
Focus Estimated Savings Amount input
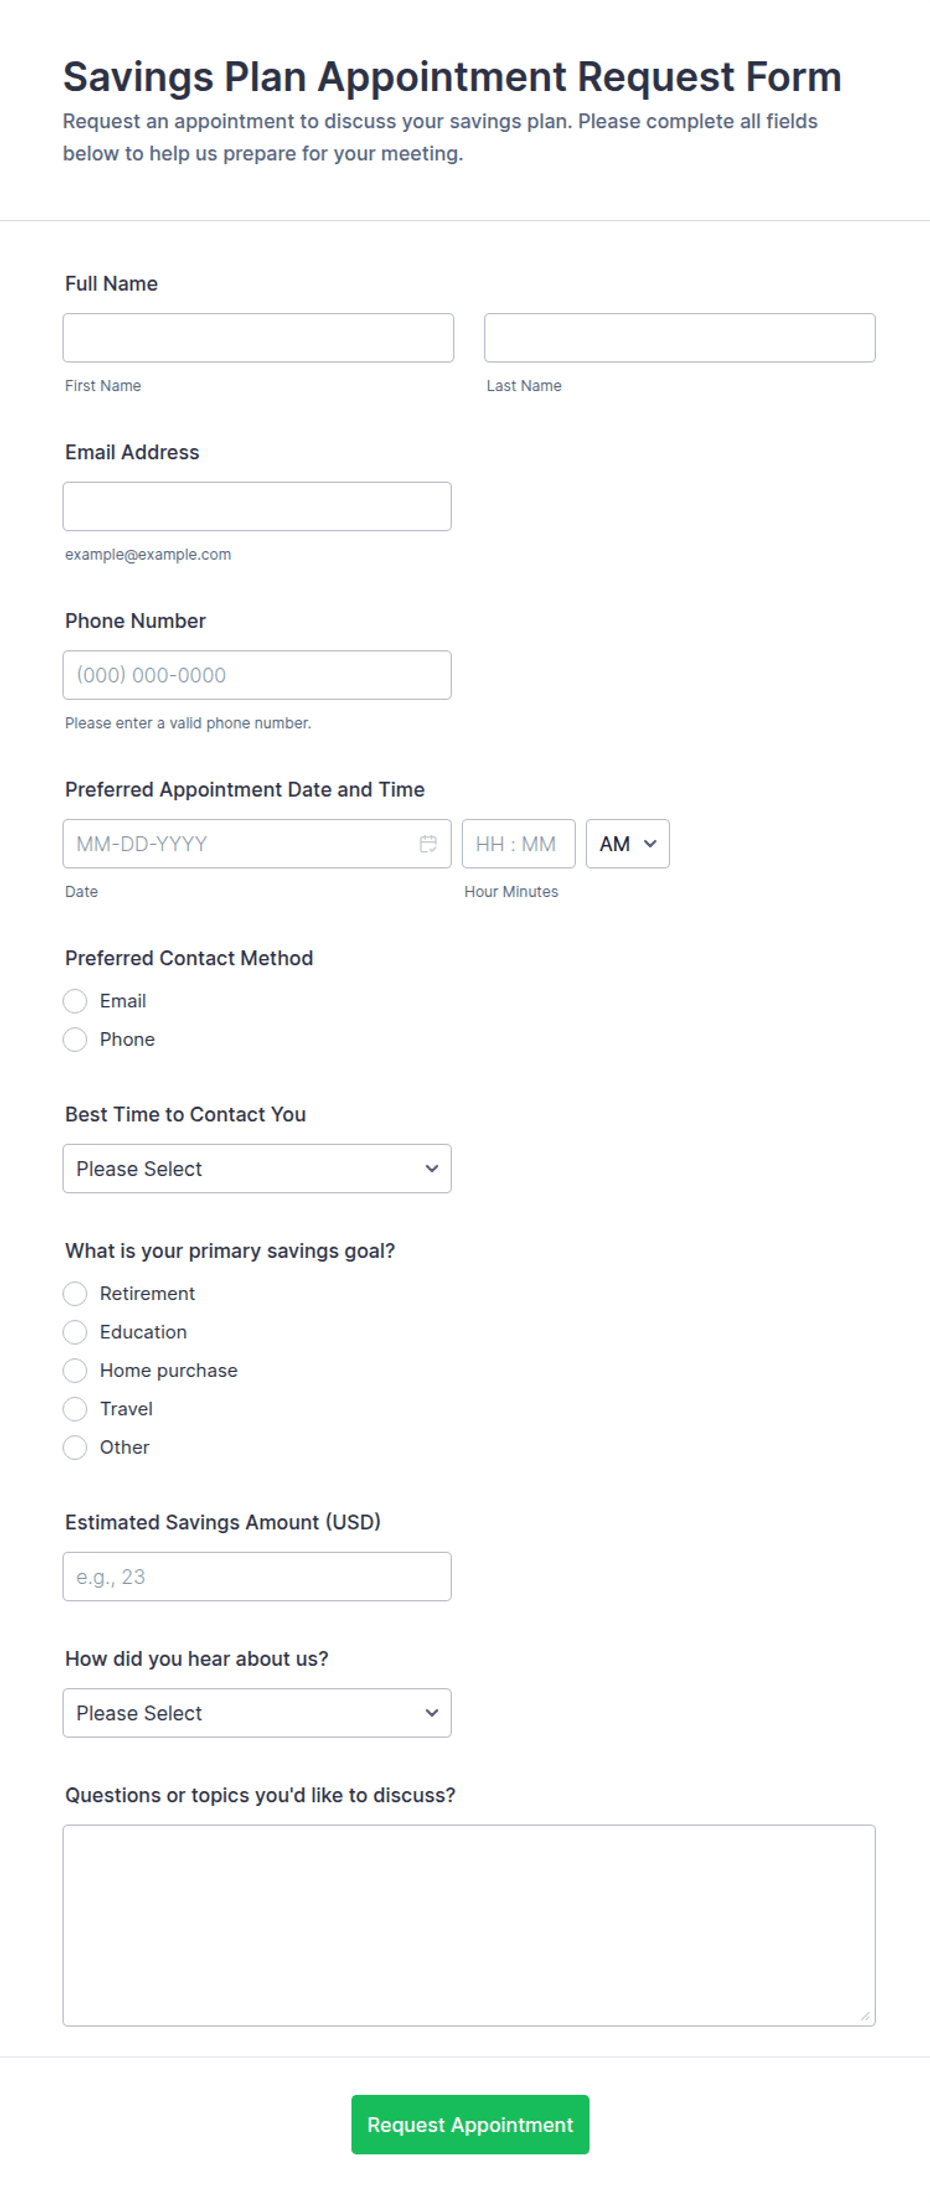click(257, 1577)
